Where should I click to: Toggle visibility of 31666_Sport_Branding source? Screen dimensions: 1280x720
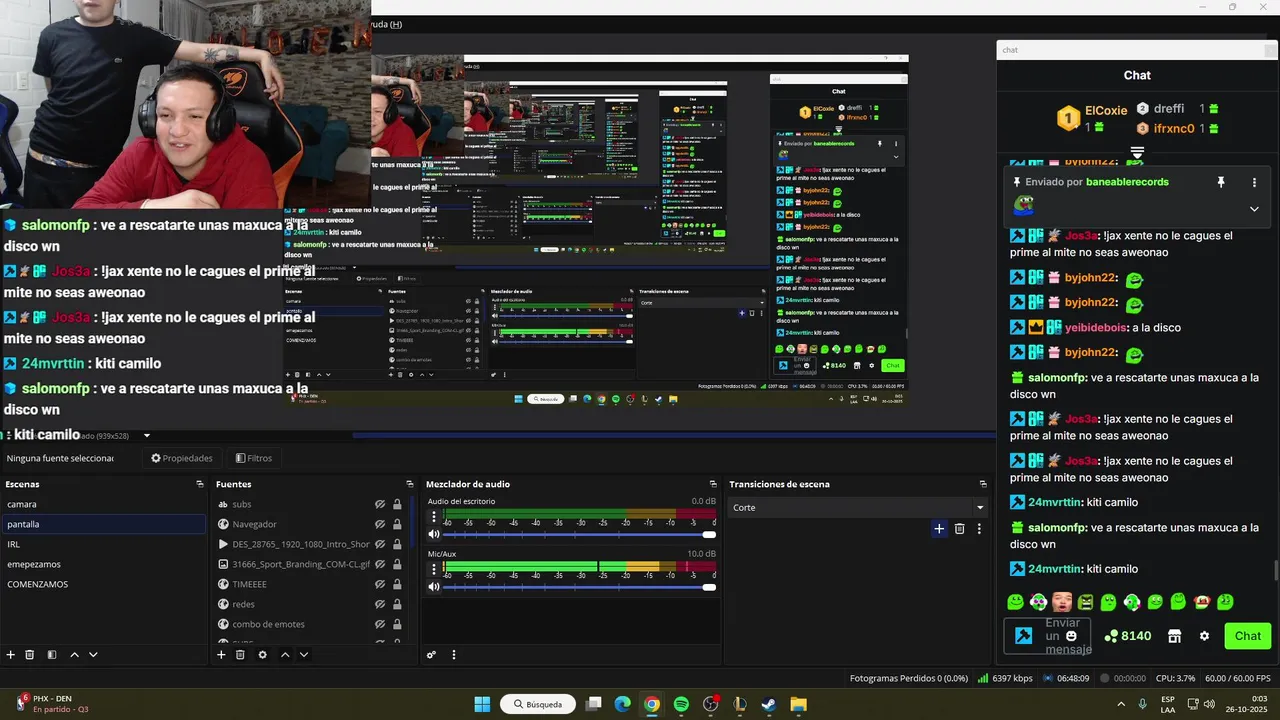click(380, 564)
